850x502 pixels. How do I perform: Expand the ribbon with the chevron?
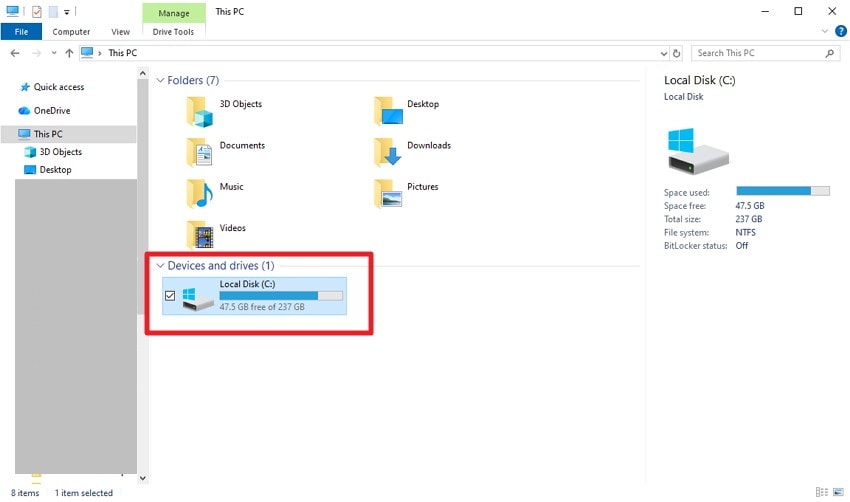click(x=825, y=31)
